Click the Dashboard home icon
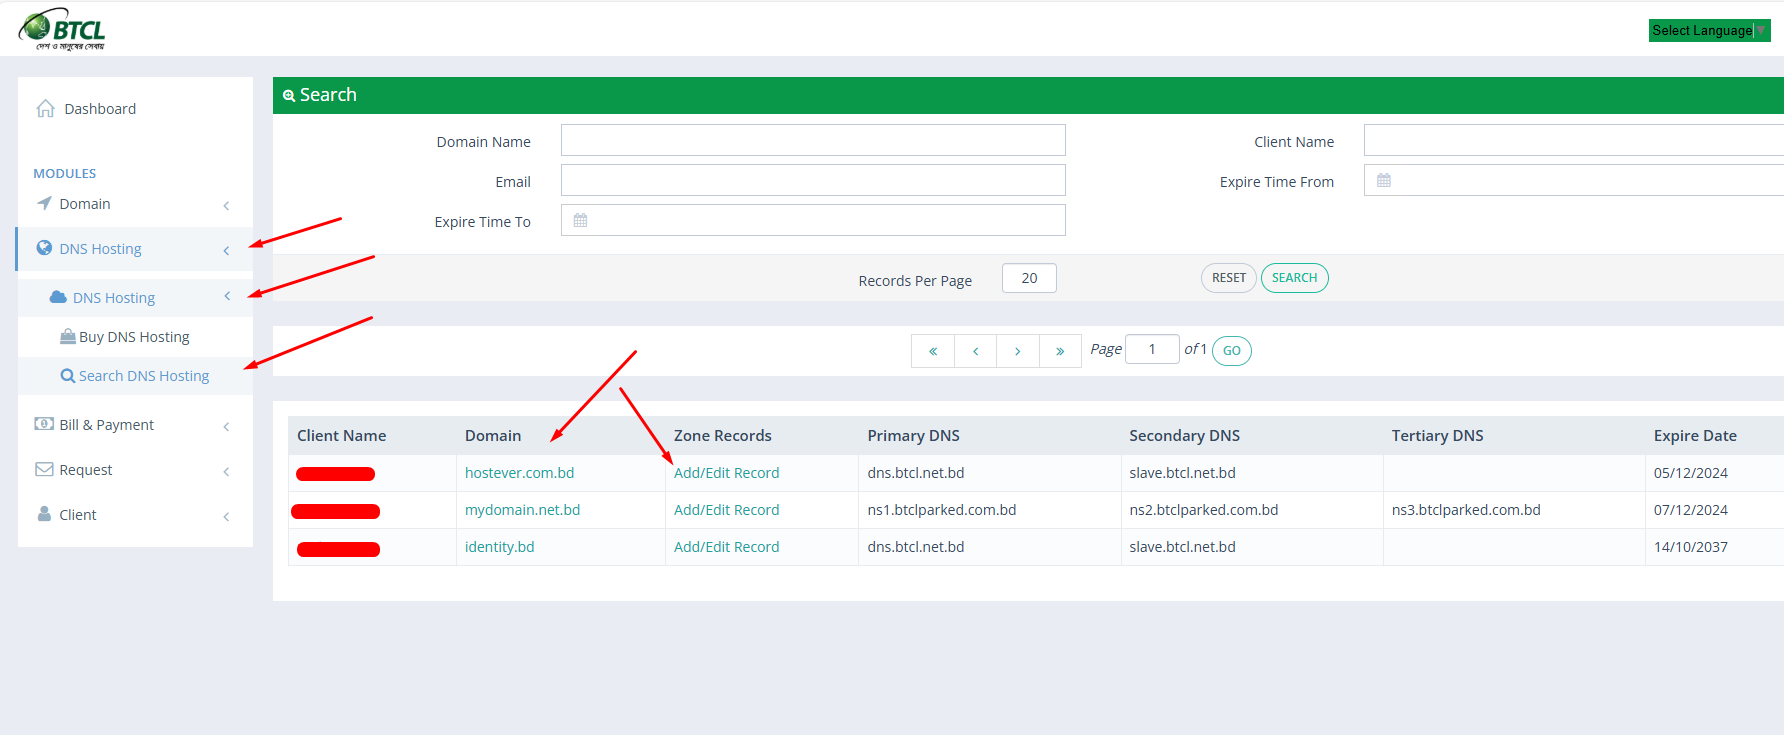 [x=45, y=108]
